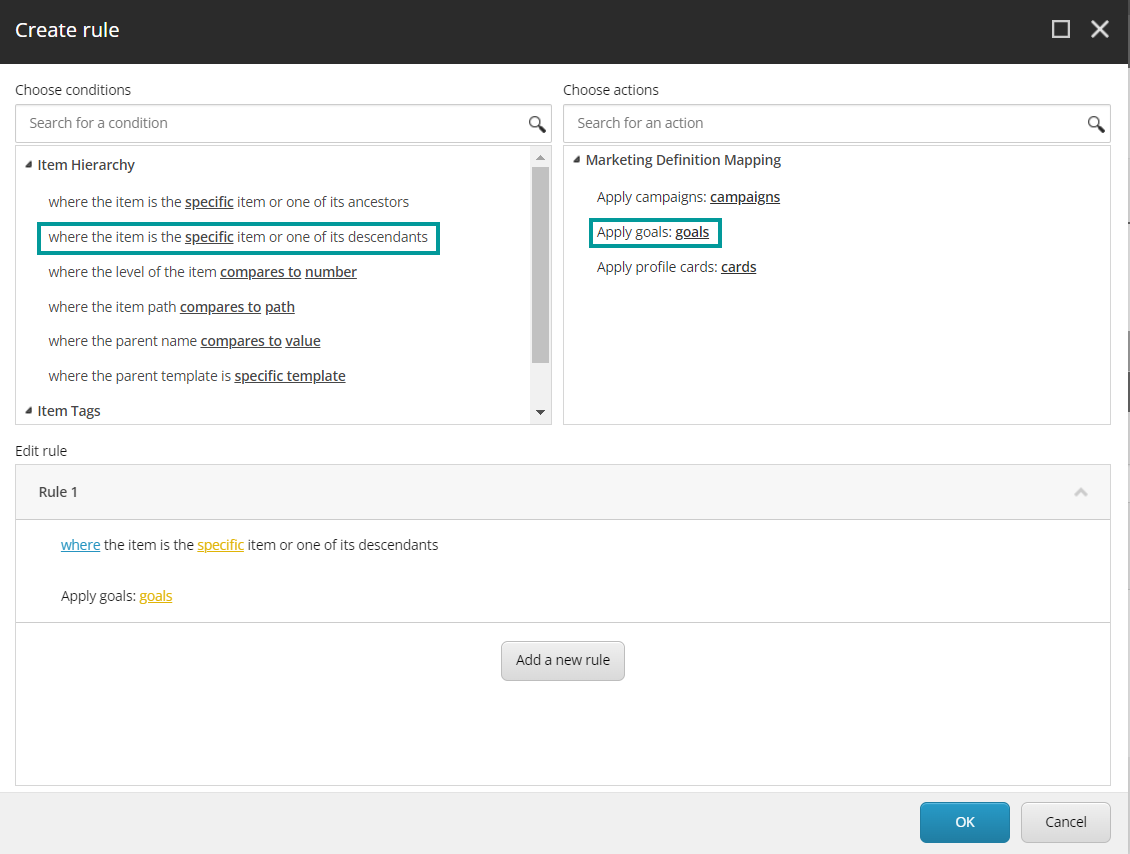The image size is (1130, 854).
Task: Collapse the Item Tags group
Action: (x=29, y=411)
